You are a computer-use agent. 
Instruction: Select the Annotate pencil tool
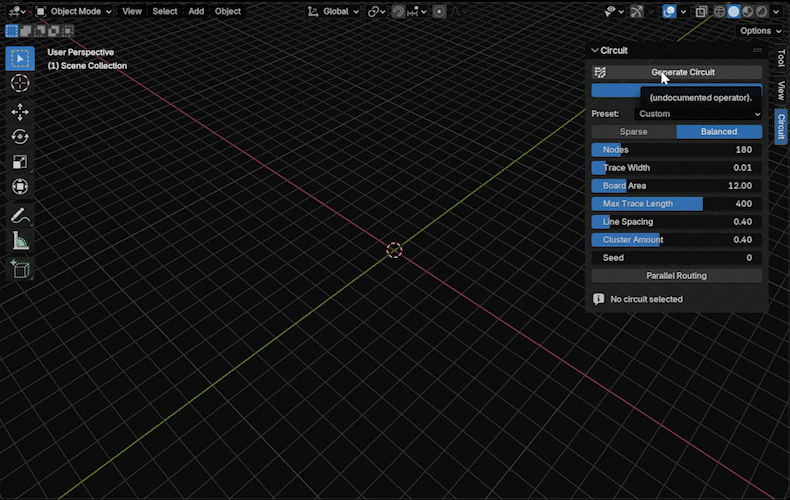[x=20, y=216]
